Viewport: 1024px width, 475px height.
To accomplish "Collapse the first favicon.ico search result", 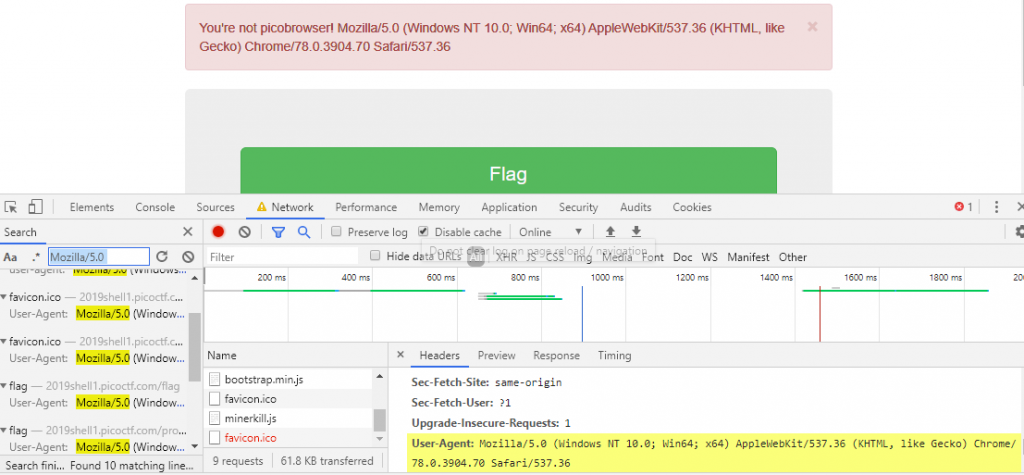I will click(4, 297).
